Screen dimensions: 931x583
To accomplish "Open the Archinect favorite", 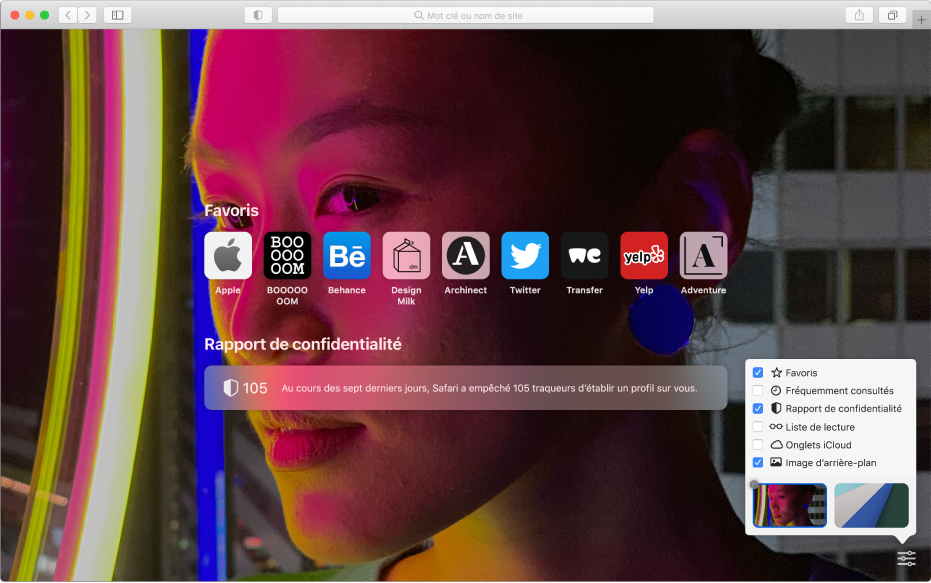I will pos(465,256).
